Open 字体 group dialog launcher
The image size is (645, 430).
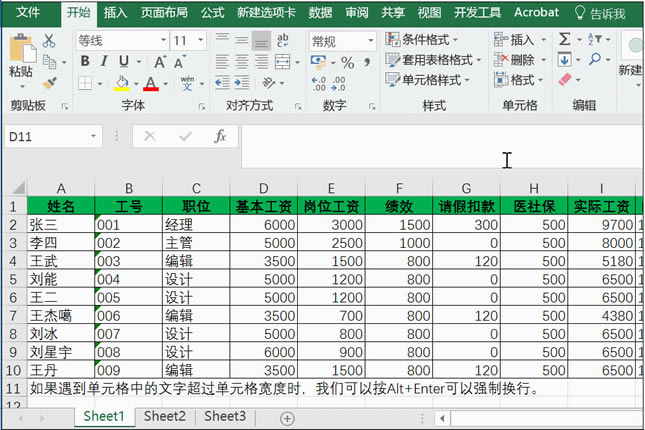pos(202,107)
